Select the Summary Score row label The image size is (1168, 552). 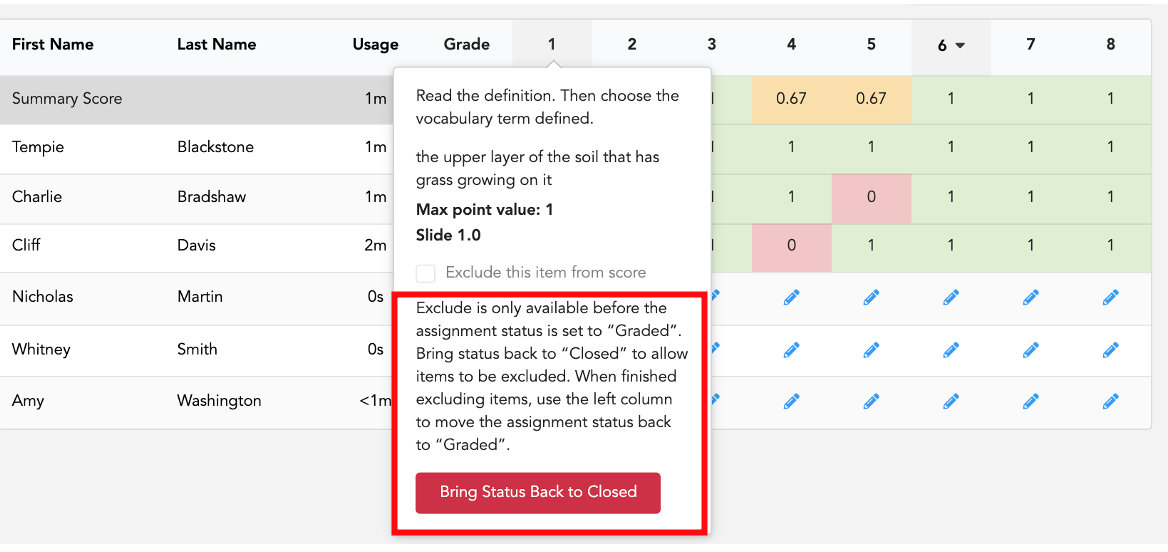point(67,99)
